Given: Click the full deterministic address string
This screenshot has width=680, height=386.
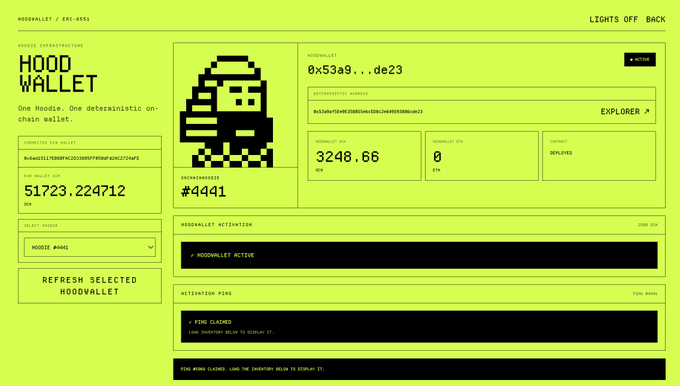Looking at the screenshot, I should [x=368, y=112].
